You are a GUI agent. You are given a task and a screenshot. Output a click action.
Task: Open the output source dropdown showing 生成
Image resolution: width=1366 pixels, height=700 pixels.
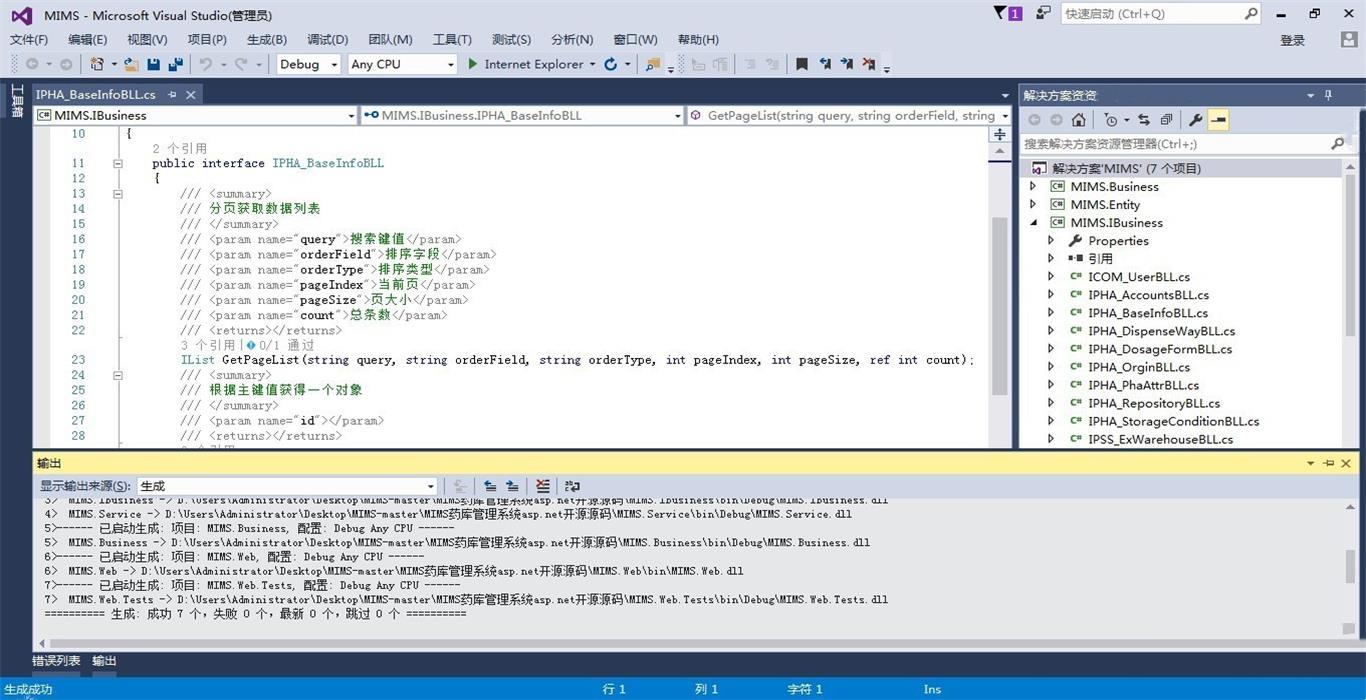[288, 486]
